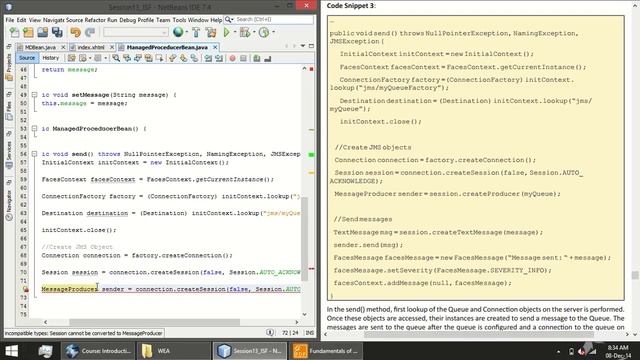Click the editor vertical scrollbar thumb
The image size is (640, 360).
304,238
